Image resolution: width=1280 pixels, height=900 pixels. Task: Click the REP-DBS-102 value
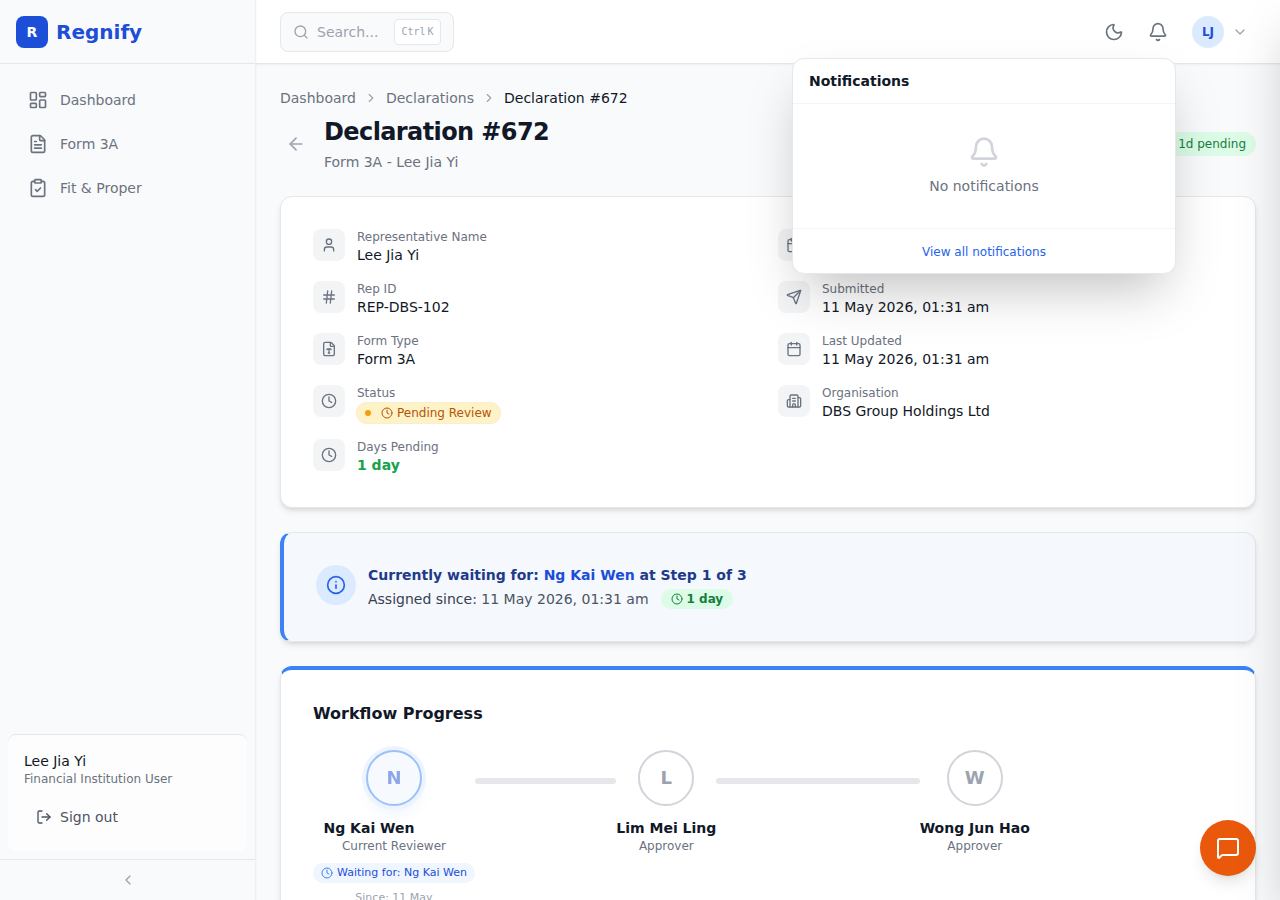click(403, 307)
